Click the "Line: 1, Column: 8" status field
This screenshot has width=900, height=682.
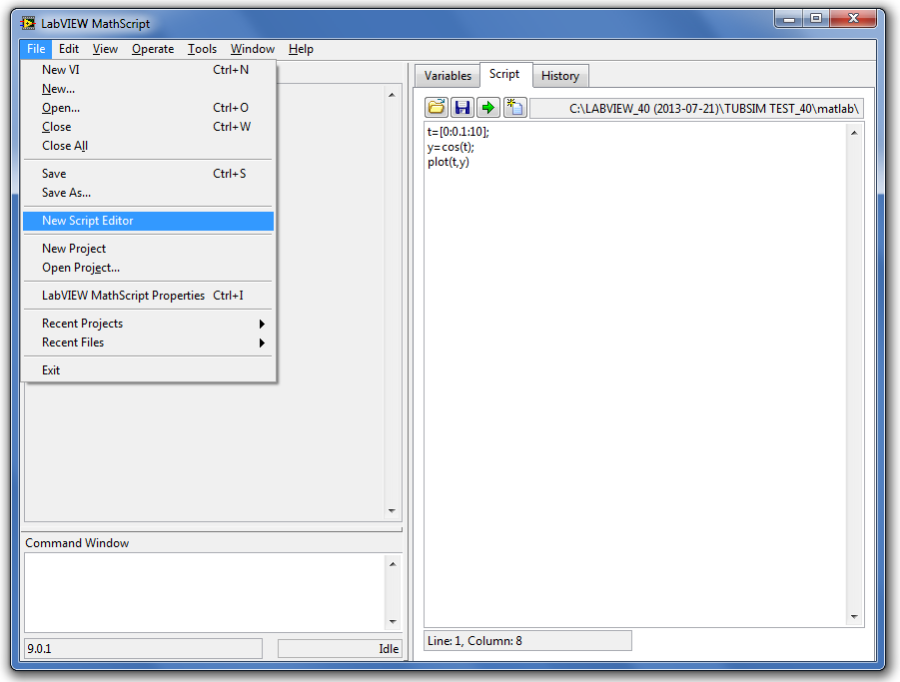[x=527, y=641]
